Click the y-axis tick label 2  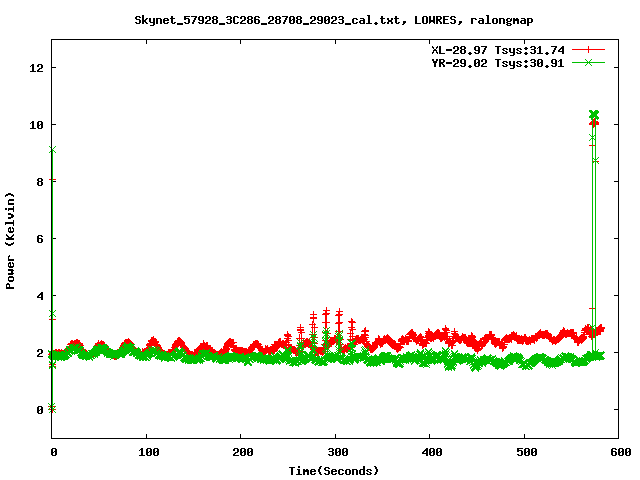40,353
